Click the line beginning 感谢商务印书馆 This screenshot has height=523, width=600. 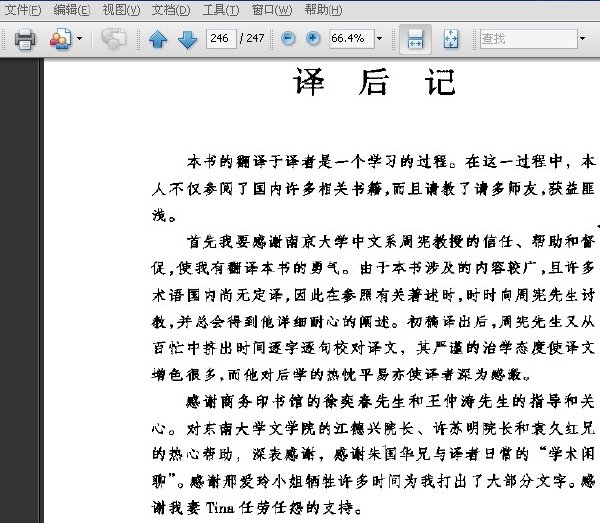(x=390, y=401)
